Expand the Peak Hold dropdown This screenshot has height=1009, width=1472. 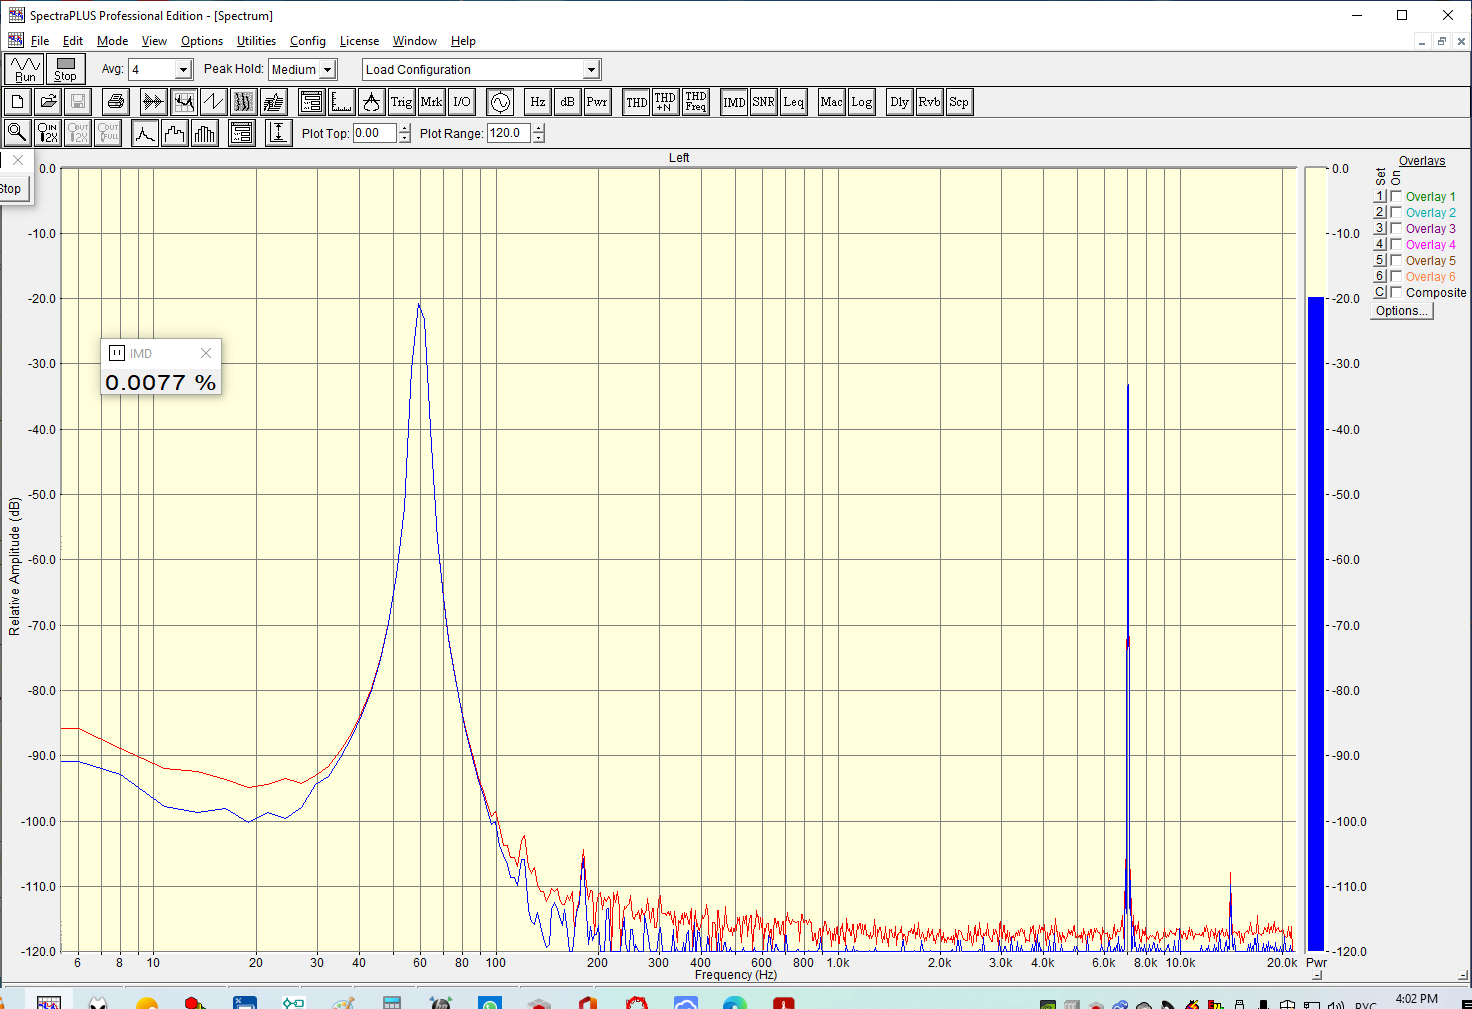[x=327, y=69]
